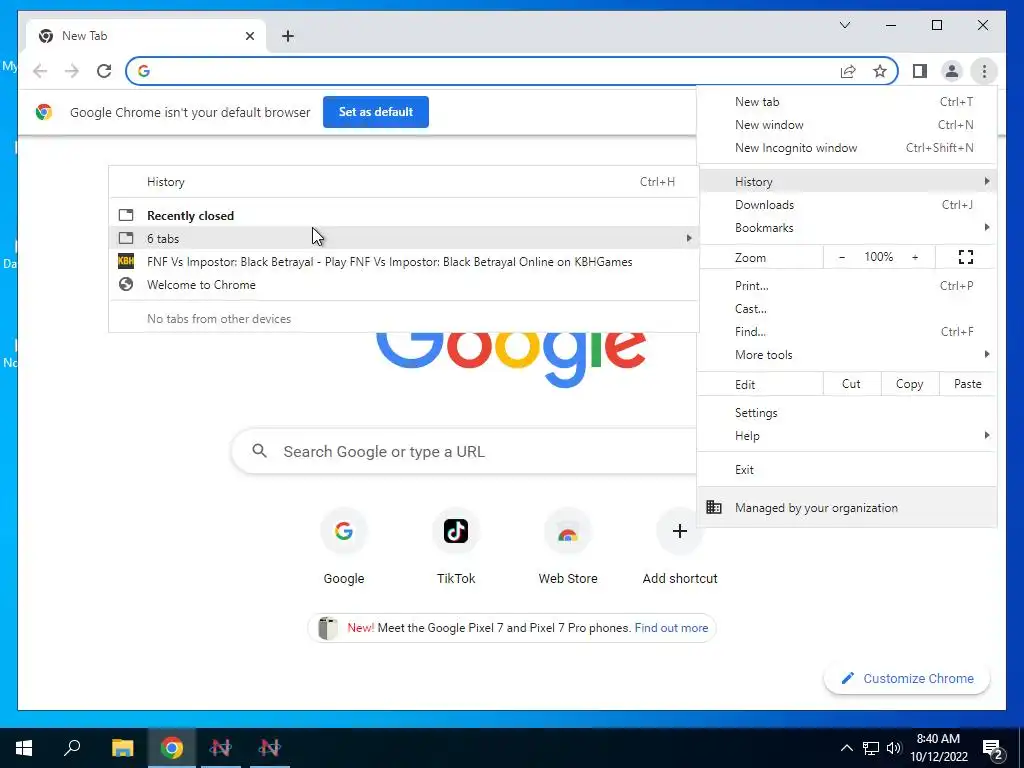Open the KBHGames FNF Vs Impostor entry
The height and width of the screenshot is (768, 1024).
pos(404,262)
